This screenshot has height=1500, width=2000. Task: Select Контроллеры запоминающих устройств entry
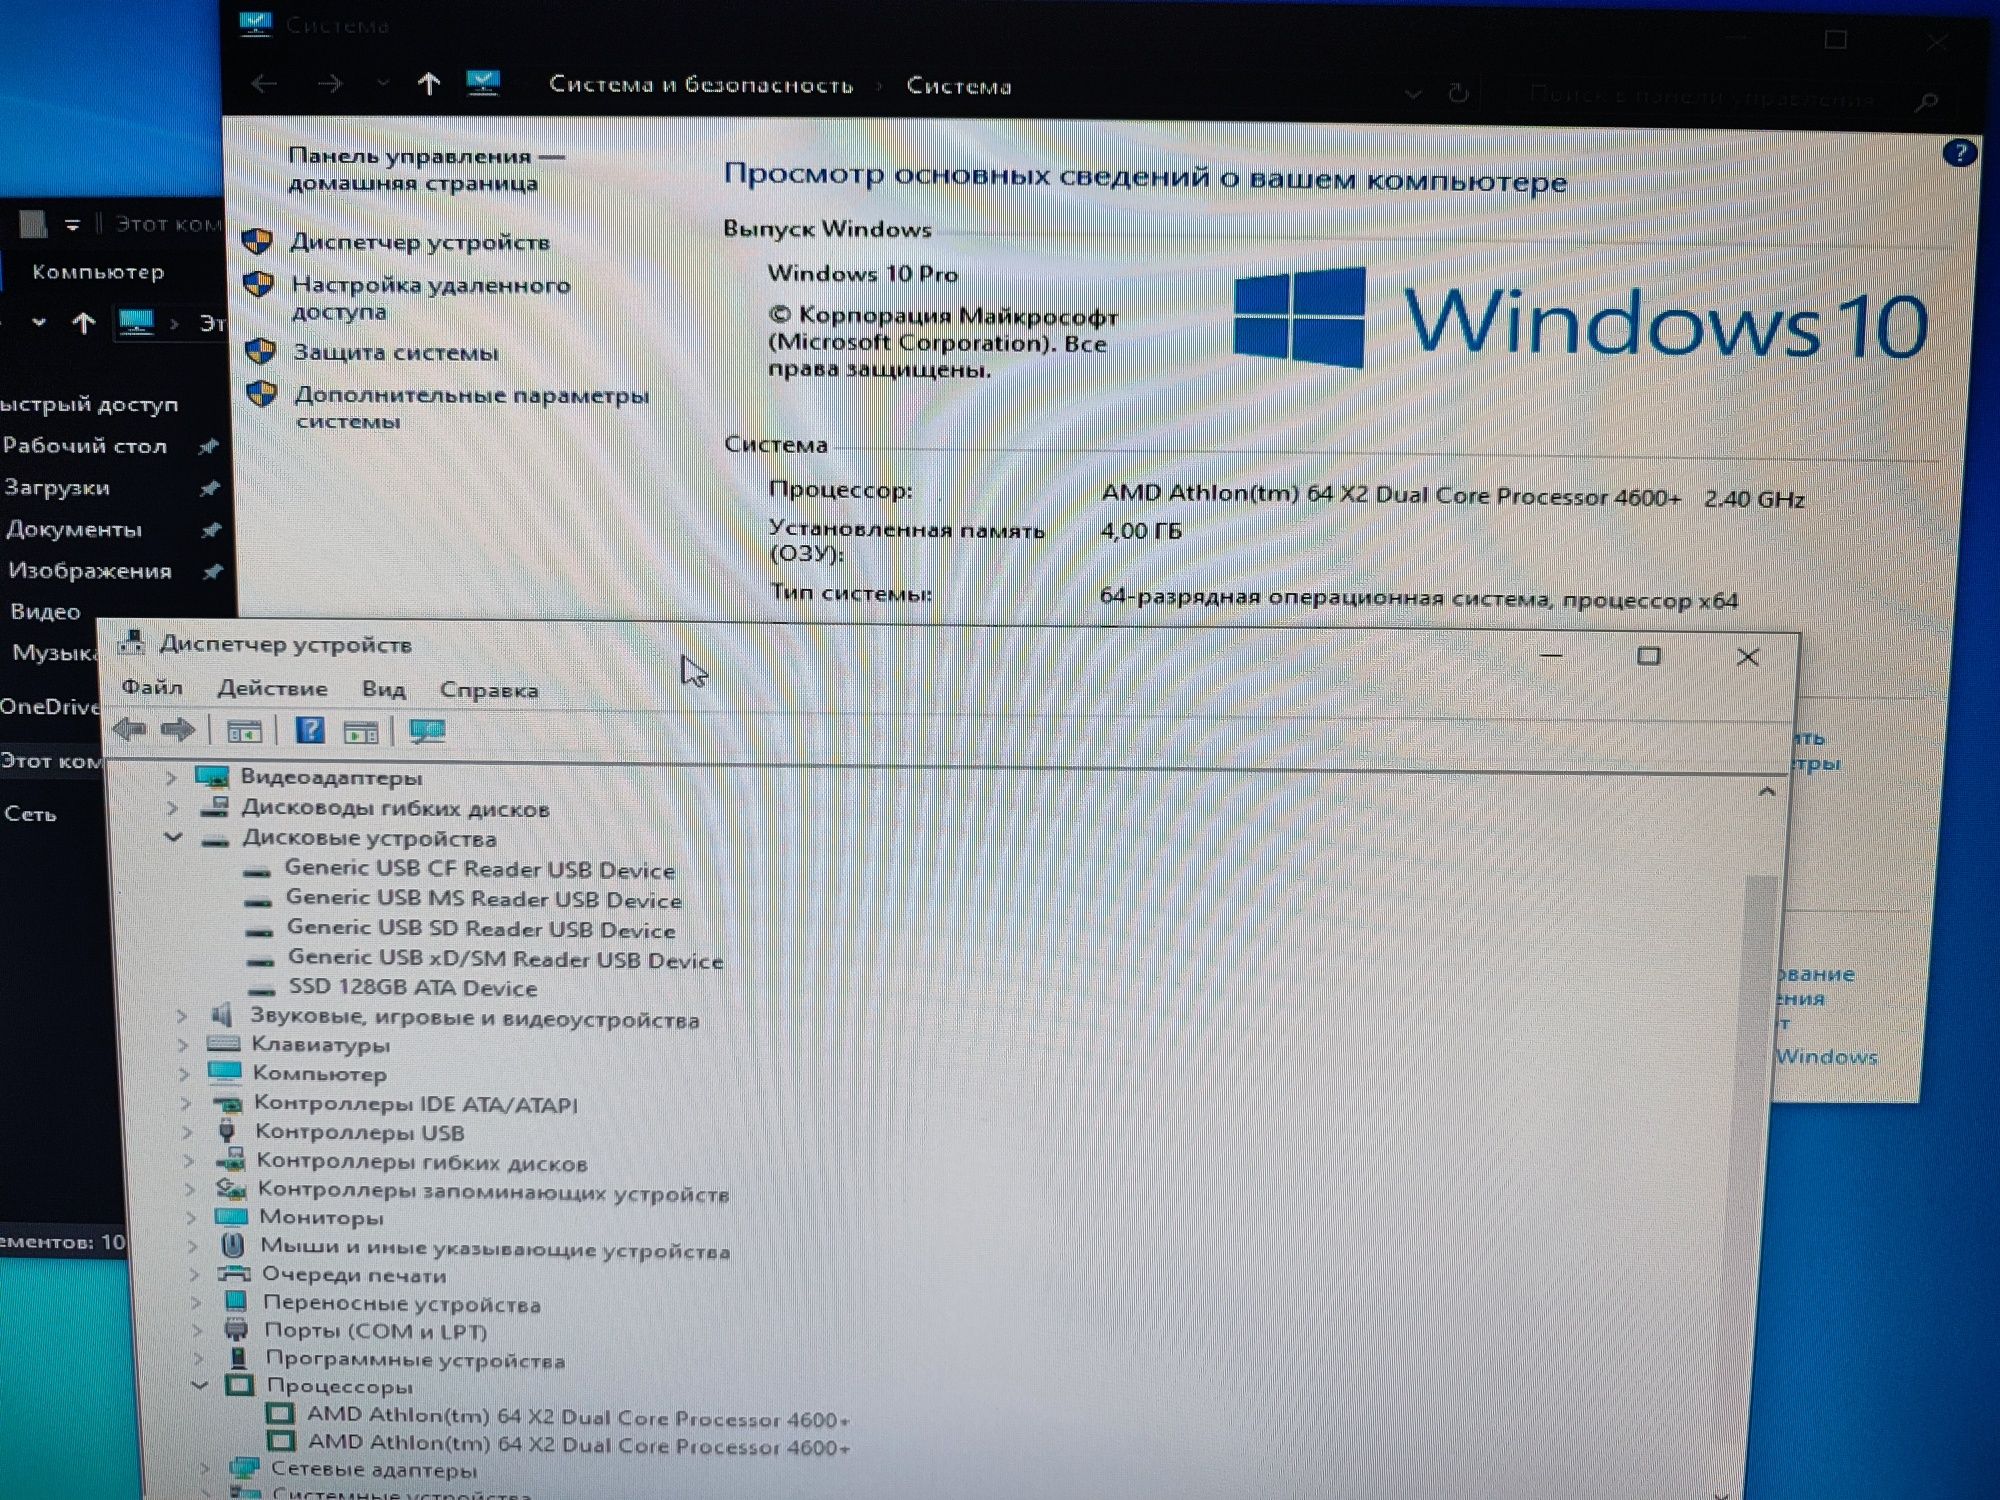[x=494, y=1191]
